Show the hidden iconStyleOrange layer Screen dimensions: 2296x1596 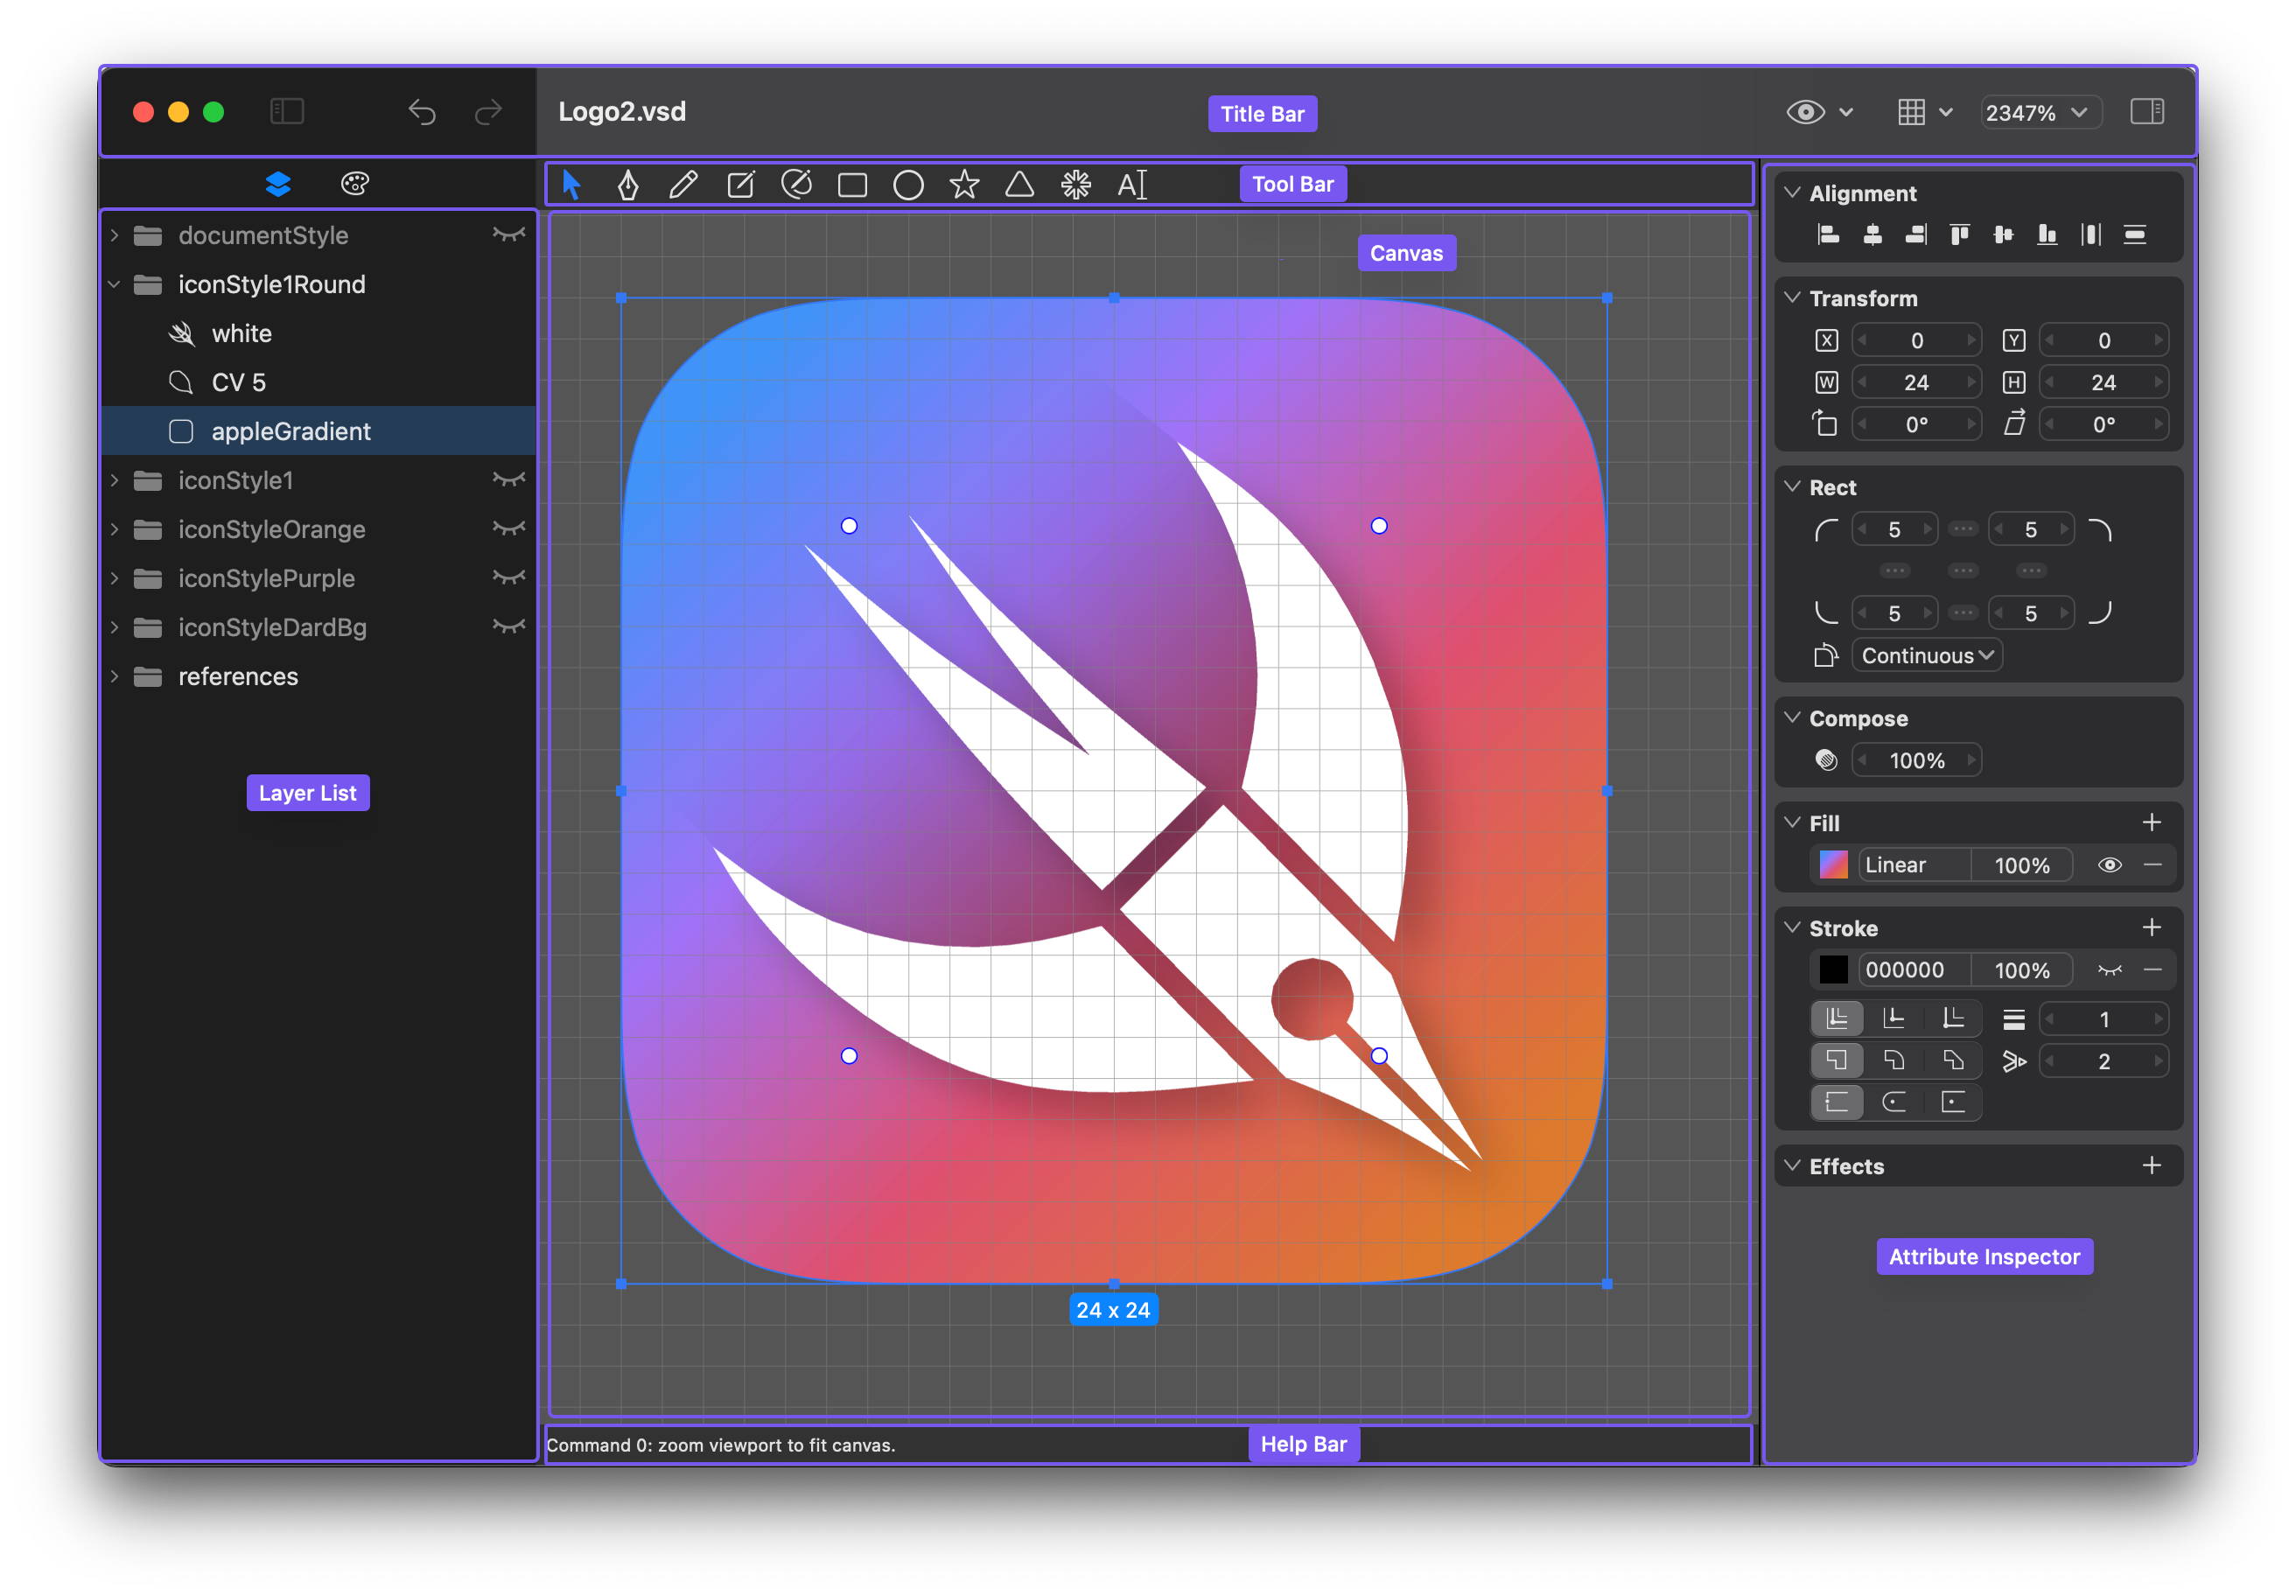508,529
